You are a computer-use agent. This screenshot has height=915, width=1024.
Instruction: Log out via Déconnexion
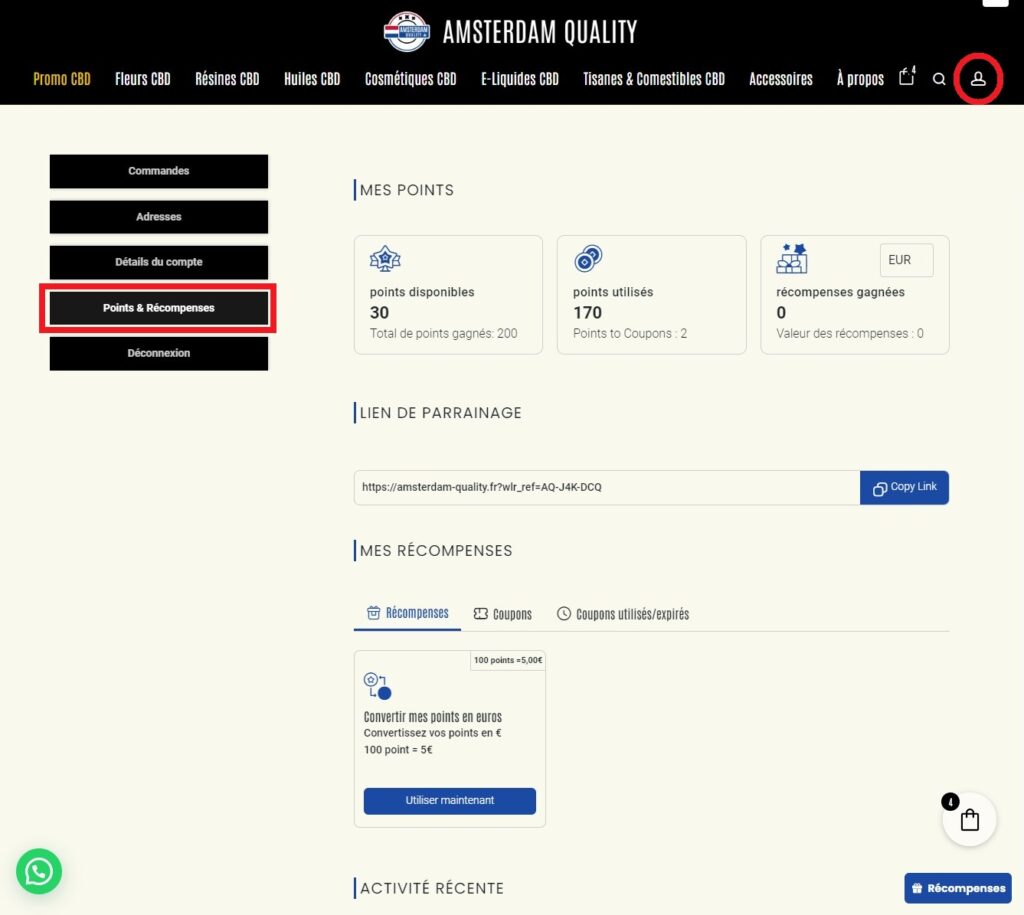[159, 353]
